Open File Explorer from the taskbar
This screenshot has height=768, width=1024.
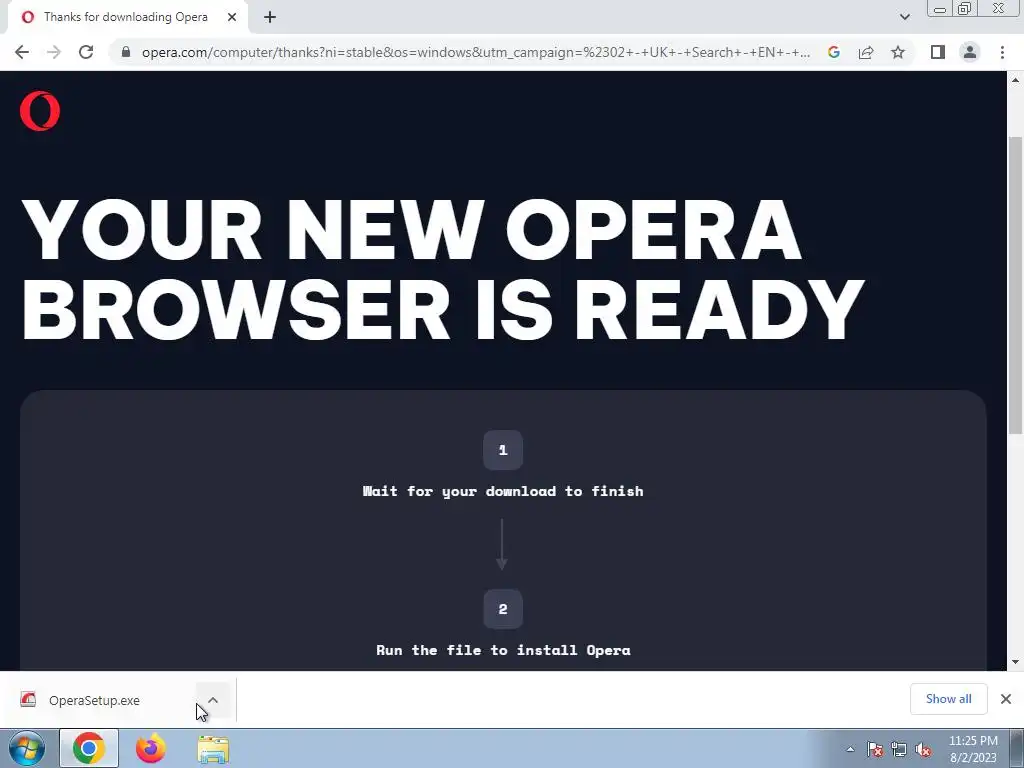213,748
